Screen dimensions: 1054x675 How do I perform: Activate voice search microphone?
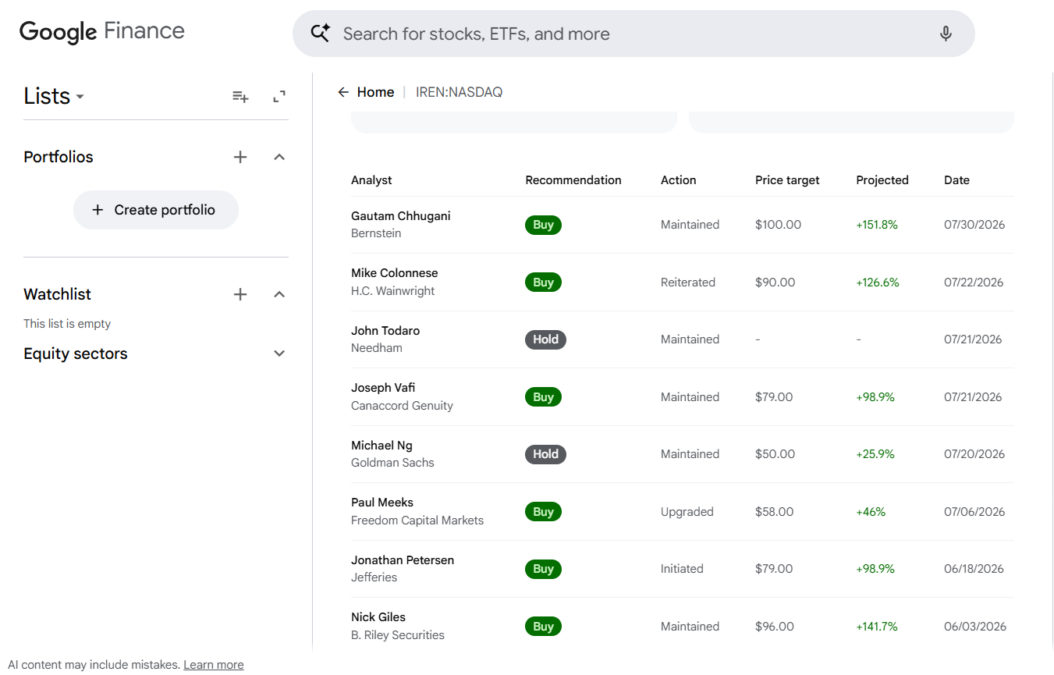[945, 33]
